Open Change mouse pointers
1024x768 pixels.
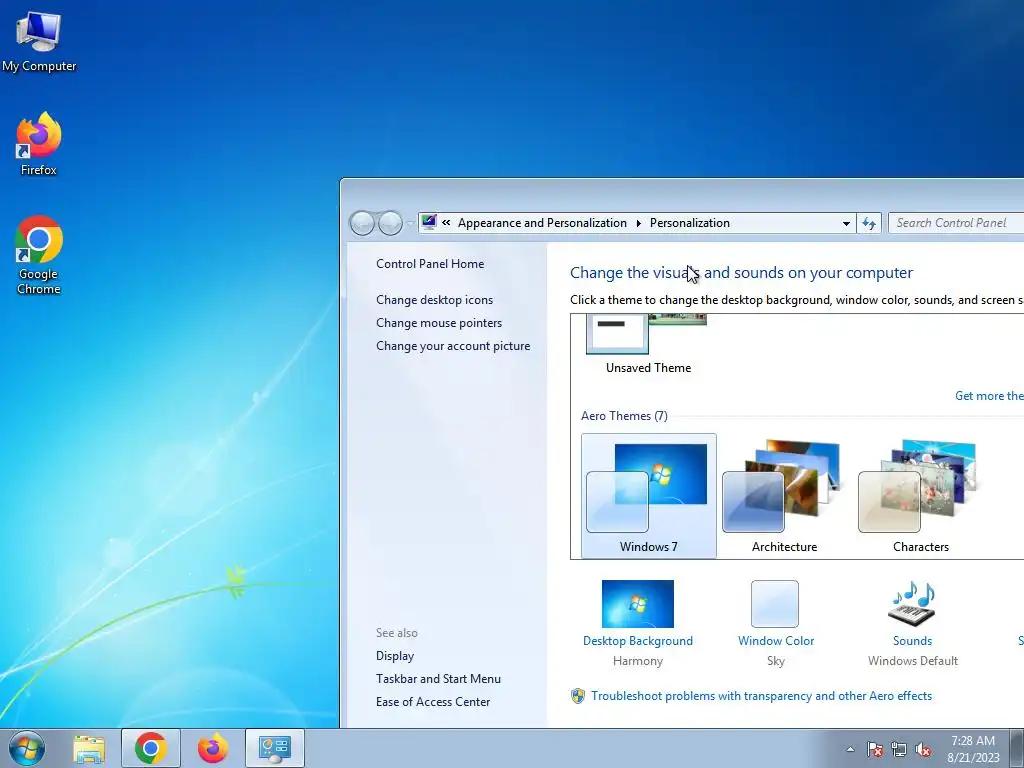coord(439,323)
